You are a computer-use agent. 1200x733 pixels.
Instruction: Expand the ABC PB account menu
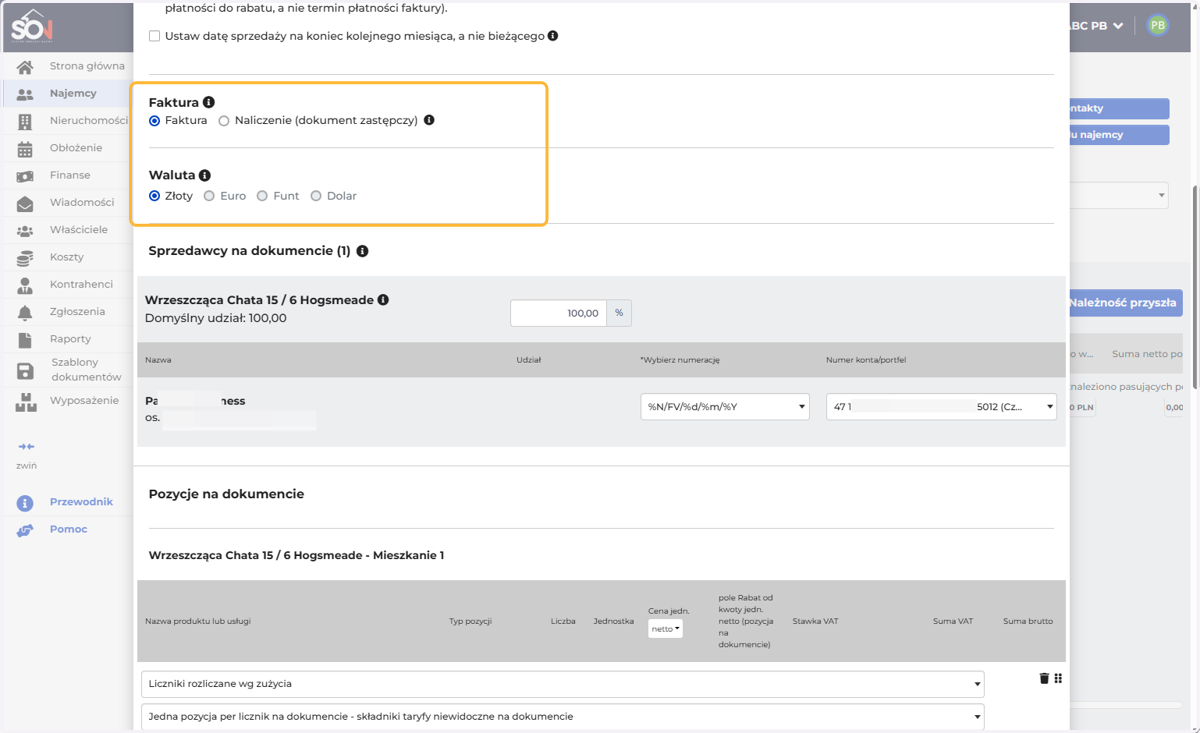(1096, 26)
